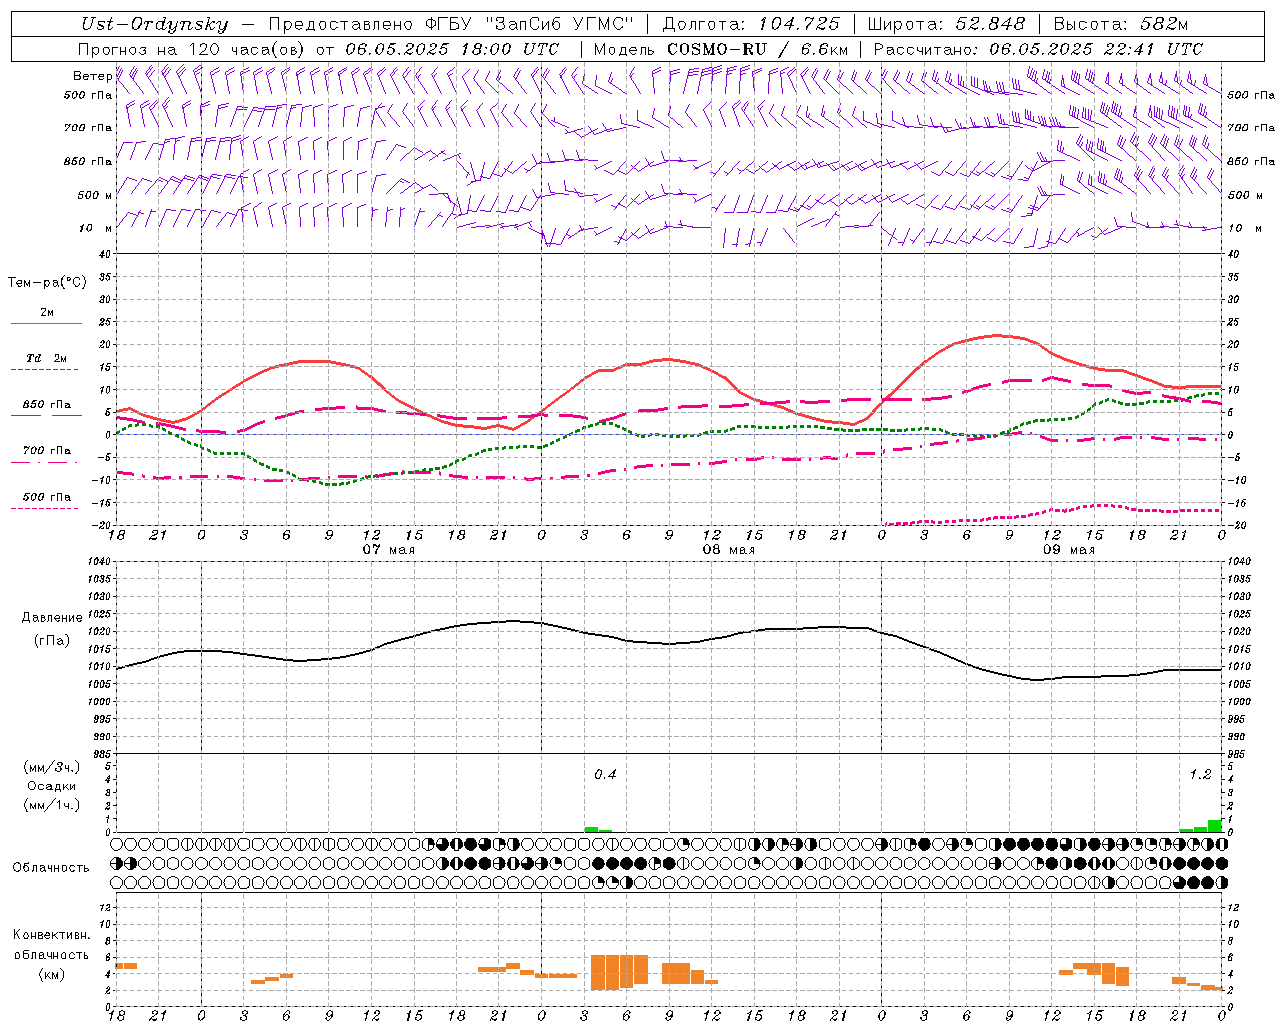
Task: Select the Широта: 52.848 header field
Action: coord(947,24)
